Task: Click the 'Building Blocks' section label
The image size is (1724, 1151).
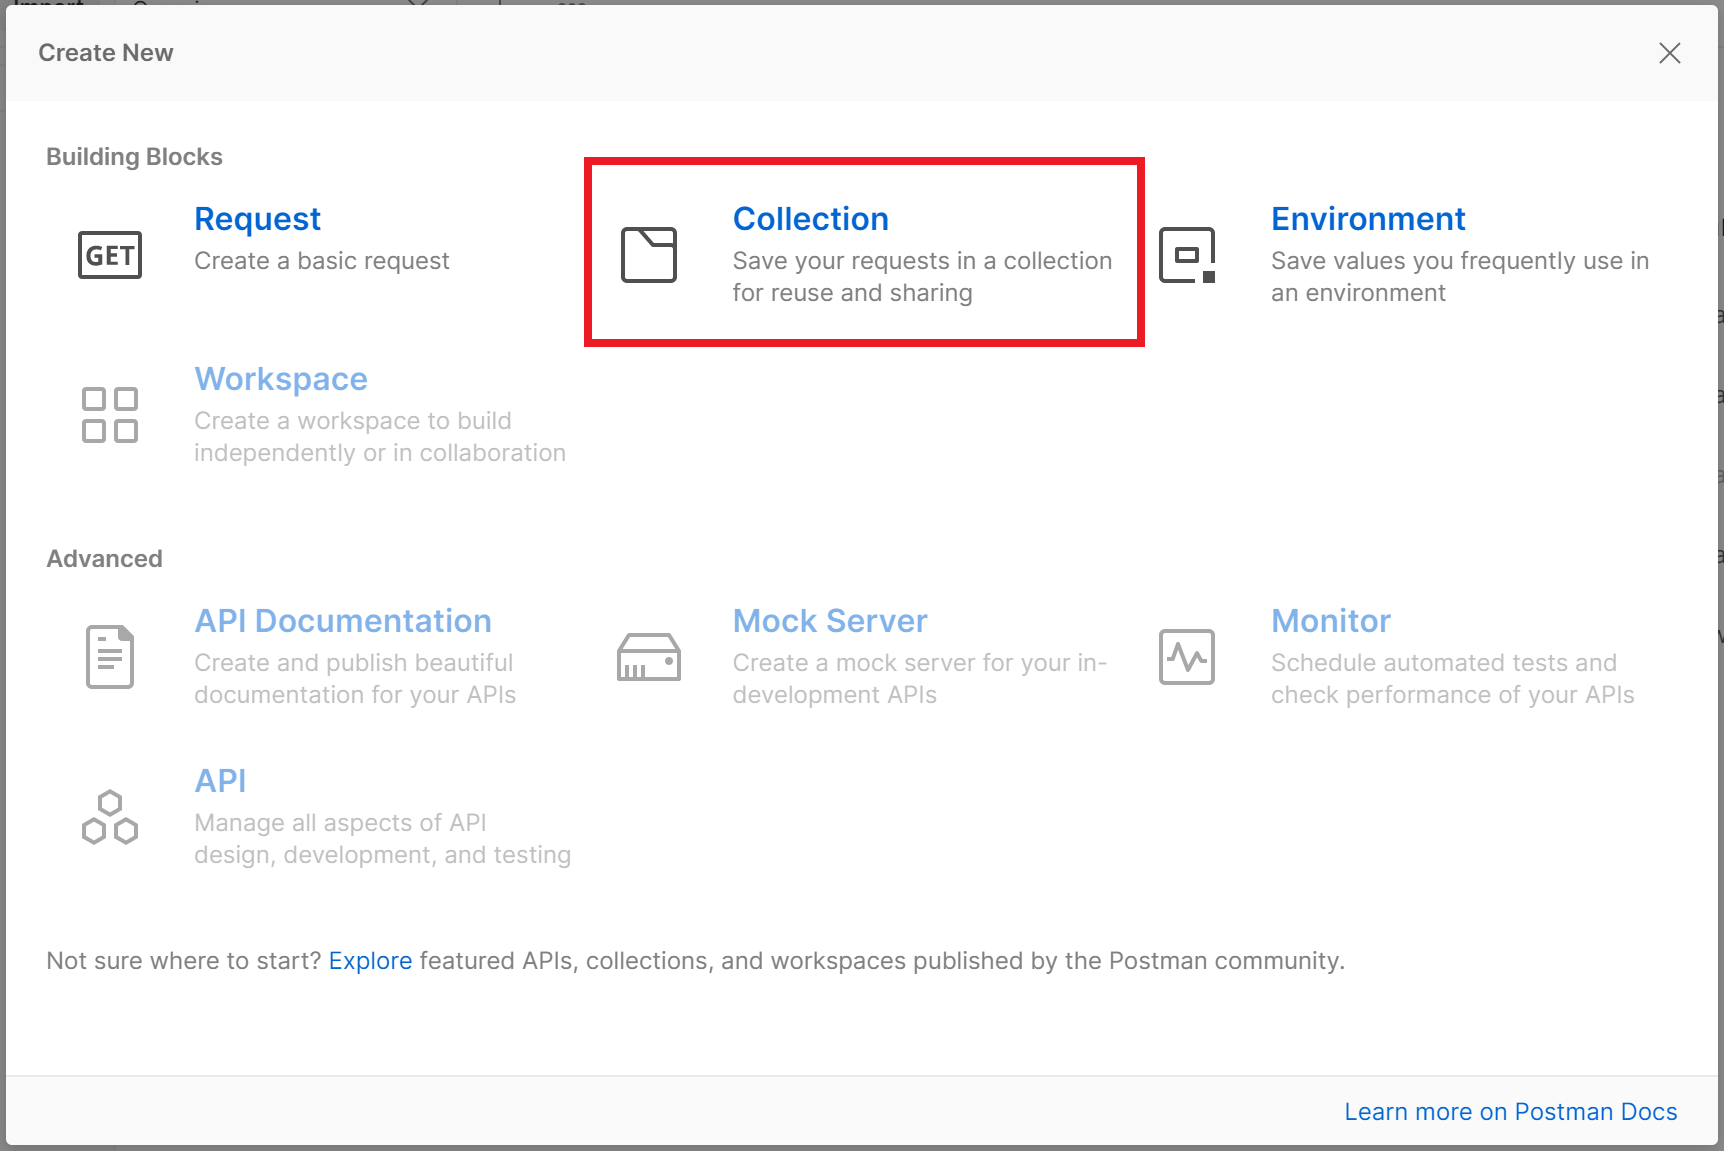Action: tap(134, 157)
